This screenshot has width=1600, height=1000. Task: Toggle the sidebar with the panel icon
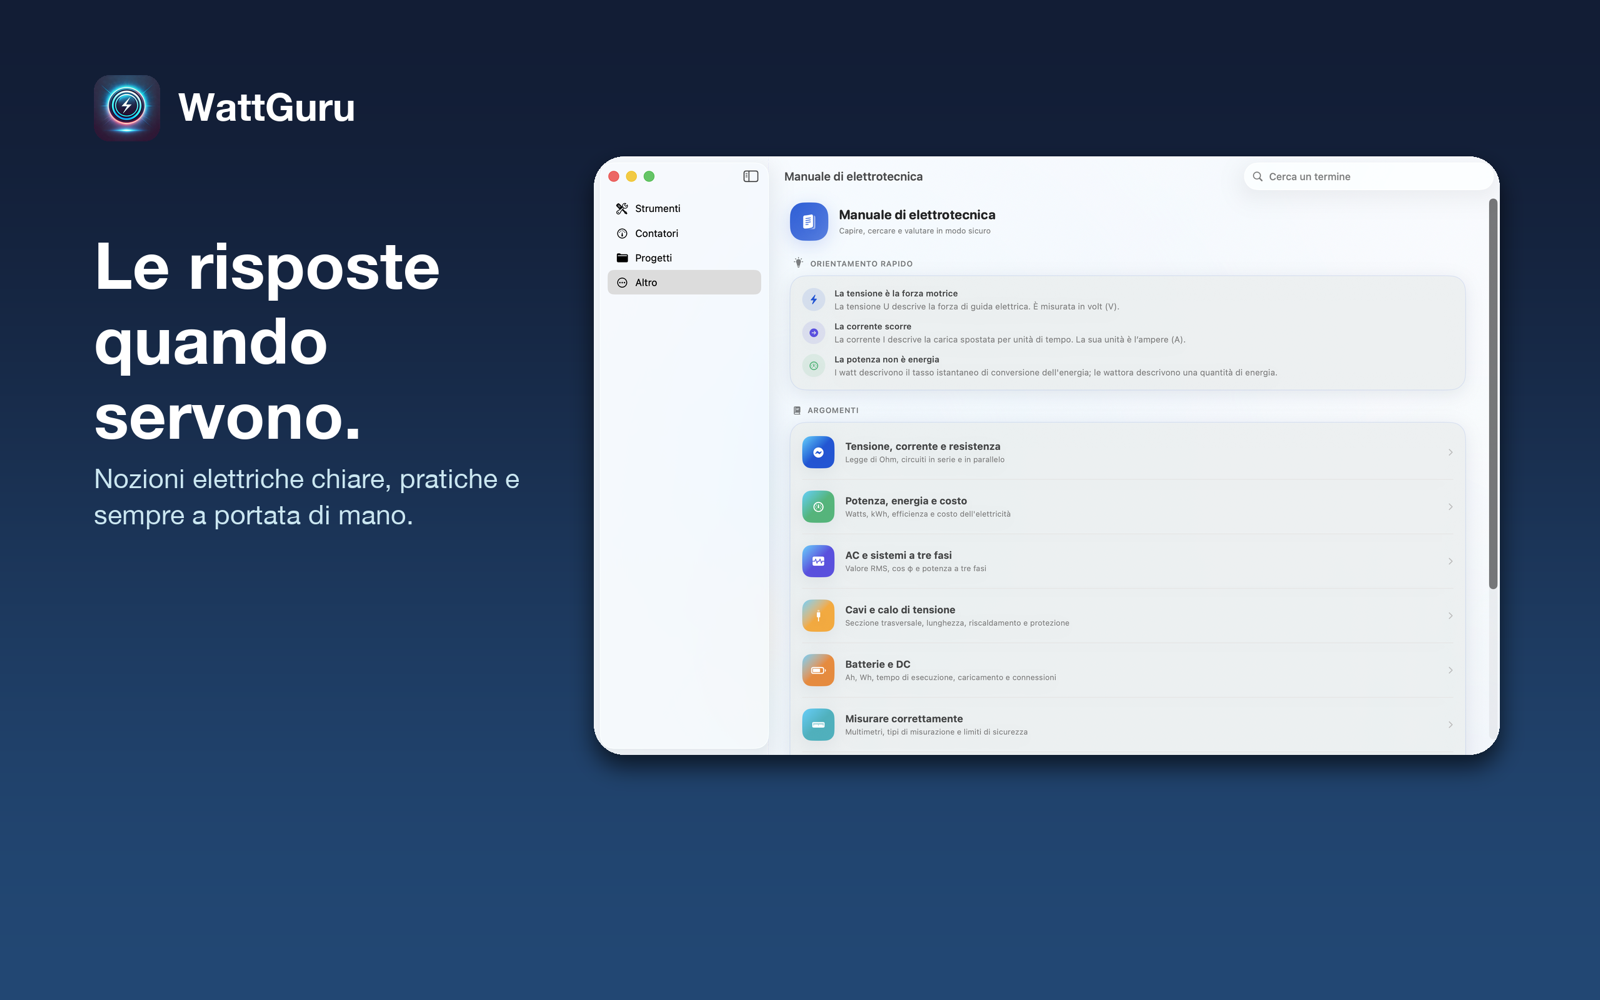pos(751,176)
